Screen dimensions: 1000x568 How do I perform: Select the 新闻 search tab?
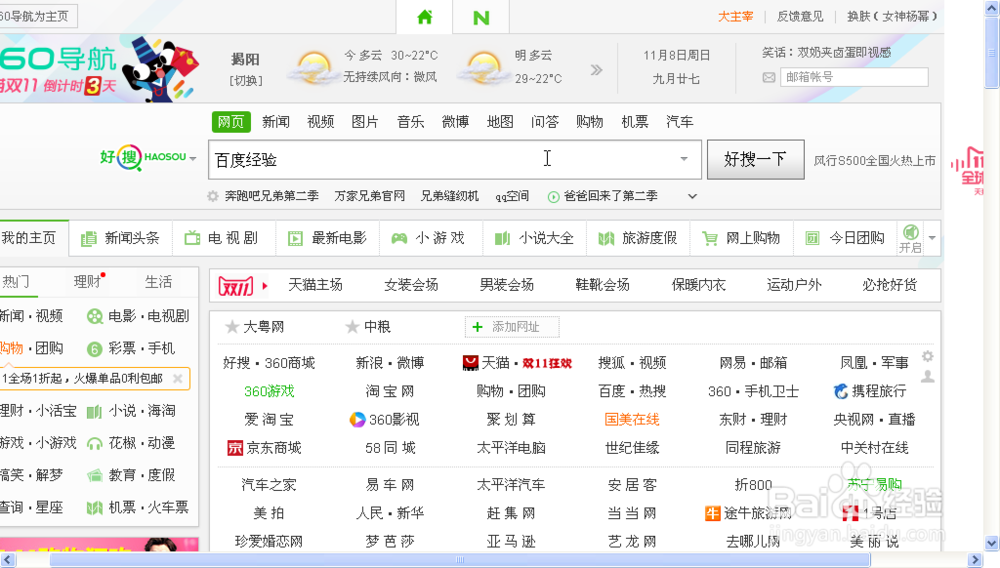(276, 122)
